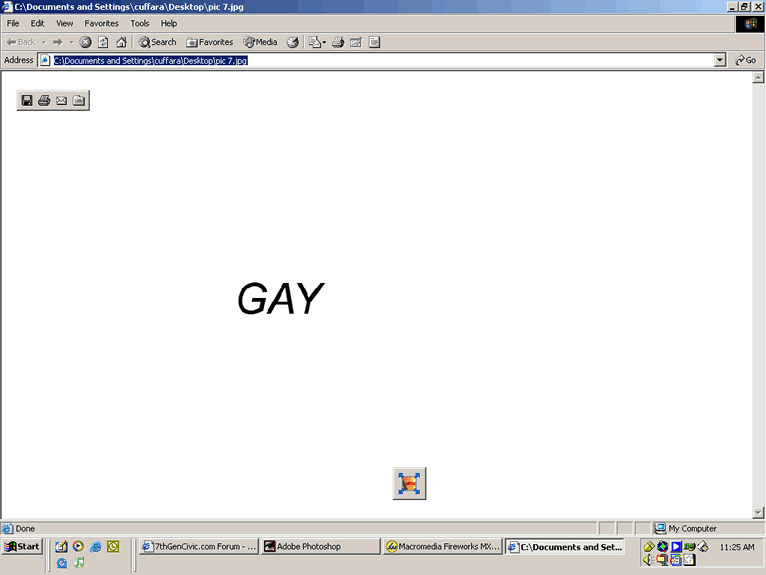
Task: Click the Stop loading toolbar icon
Action: (x=86, y=42)
